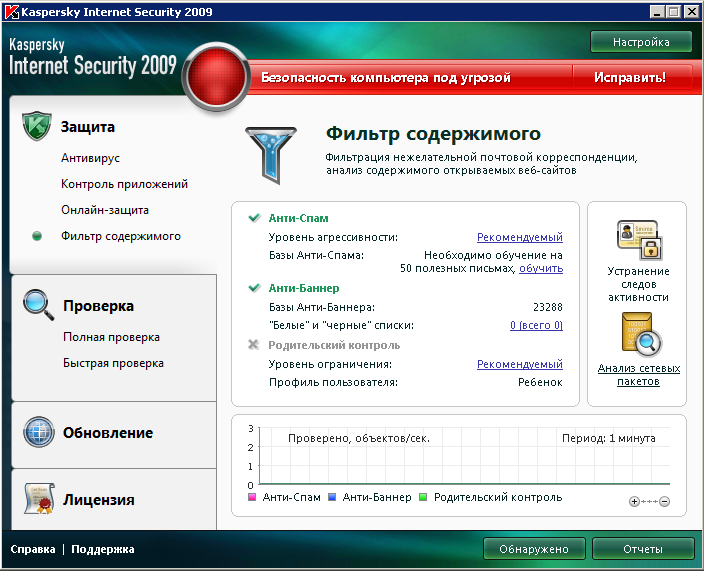
Task: Click the magnifying glass Проверка icon
Action: click(38, 305)
